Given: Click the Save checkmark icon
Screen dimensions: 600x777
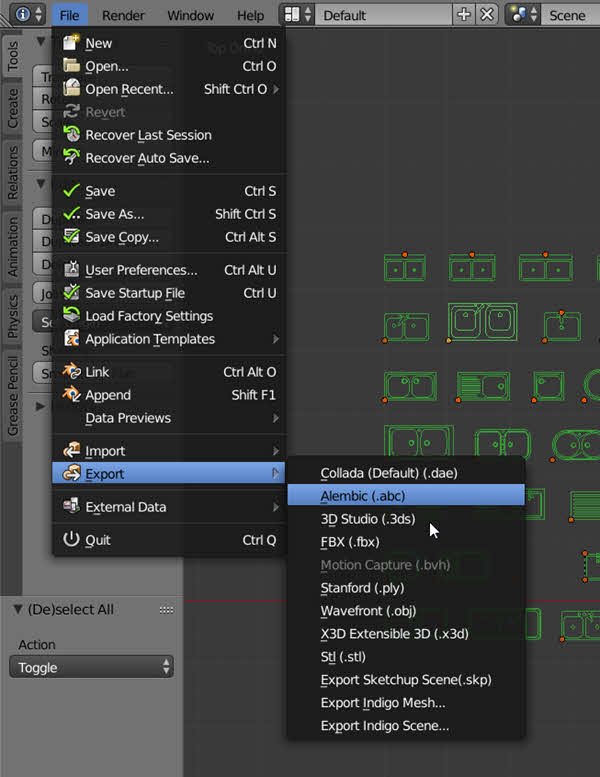Looking at the screenshot, I should [x=71, y=191].
